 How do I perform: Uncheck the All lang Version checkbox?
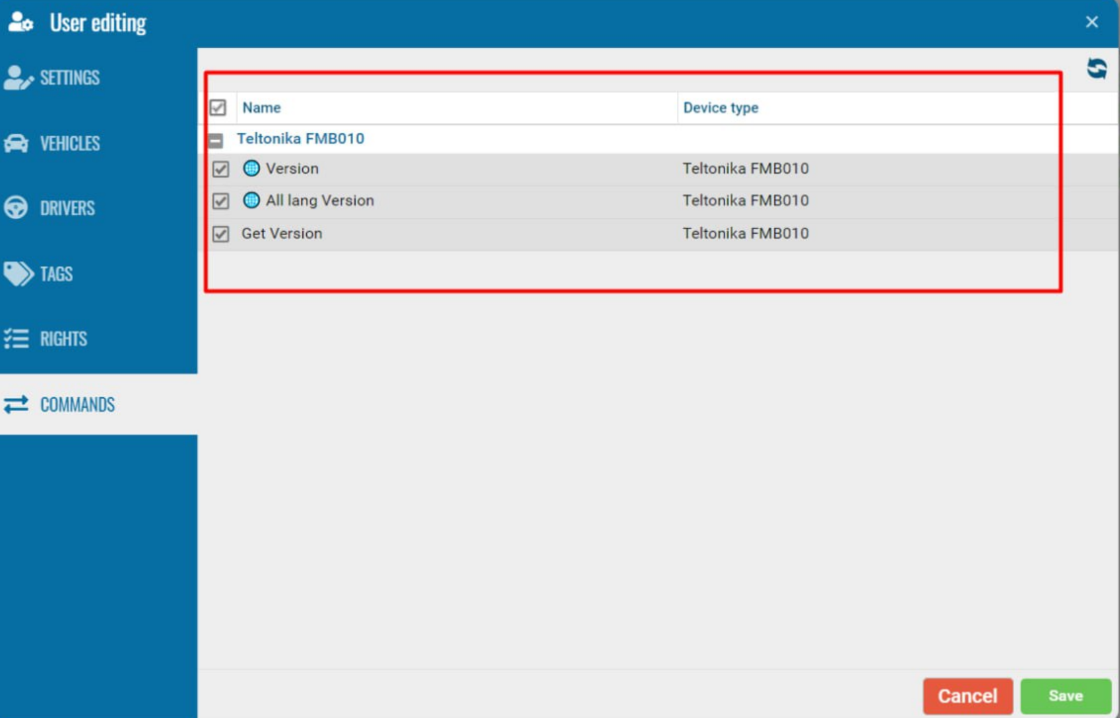tap(221, 201)
